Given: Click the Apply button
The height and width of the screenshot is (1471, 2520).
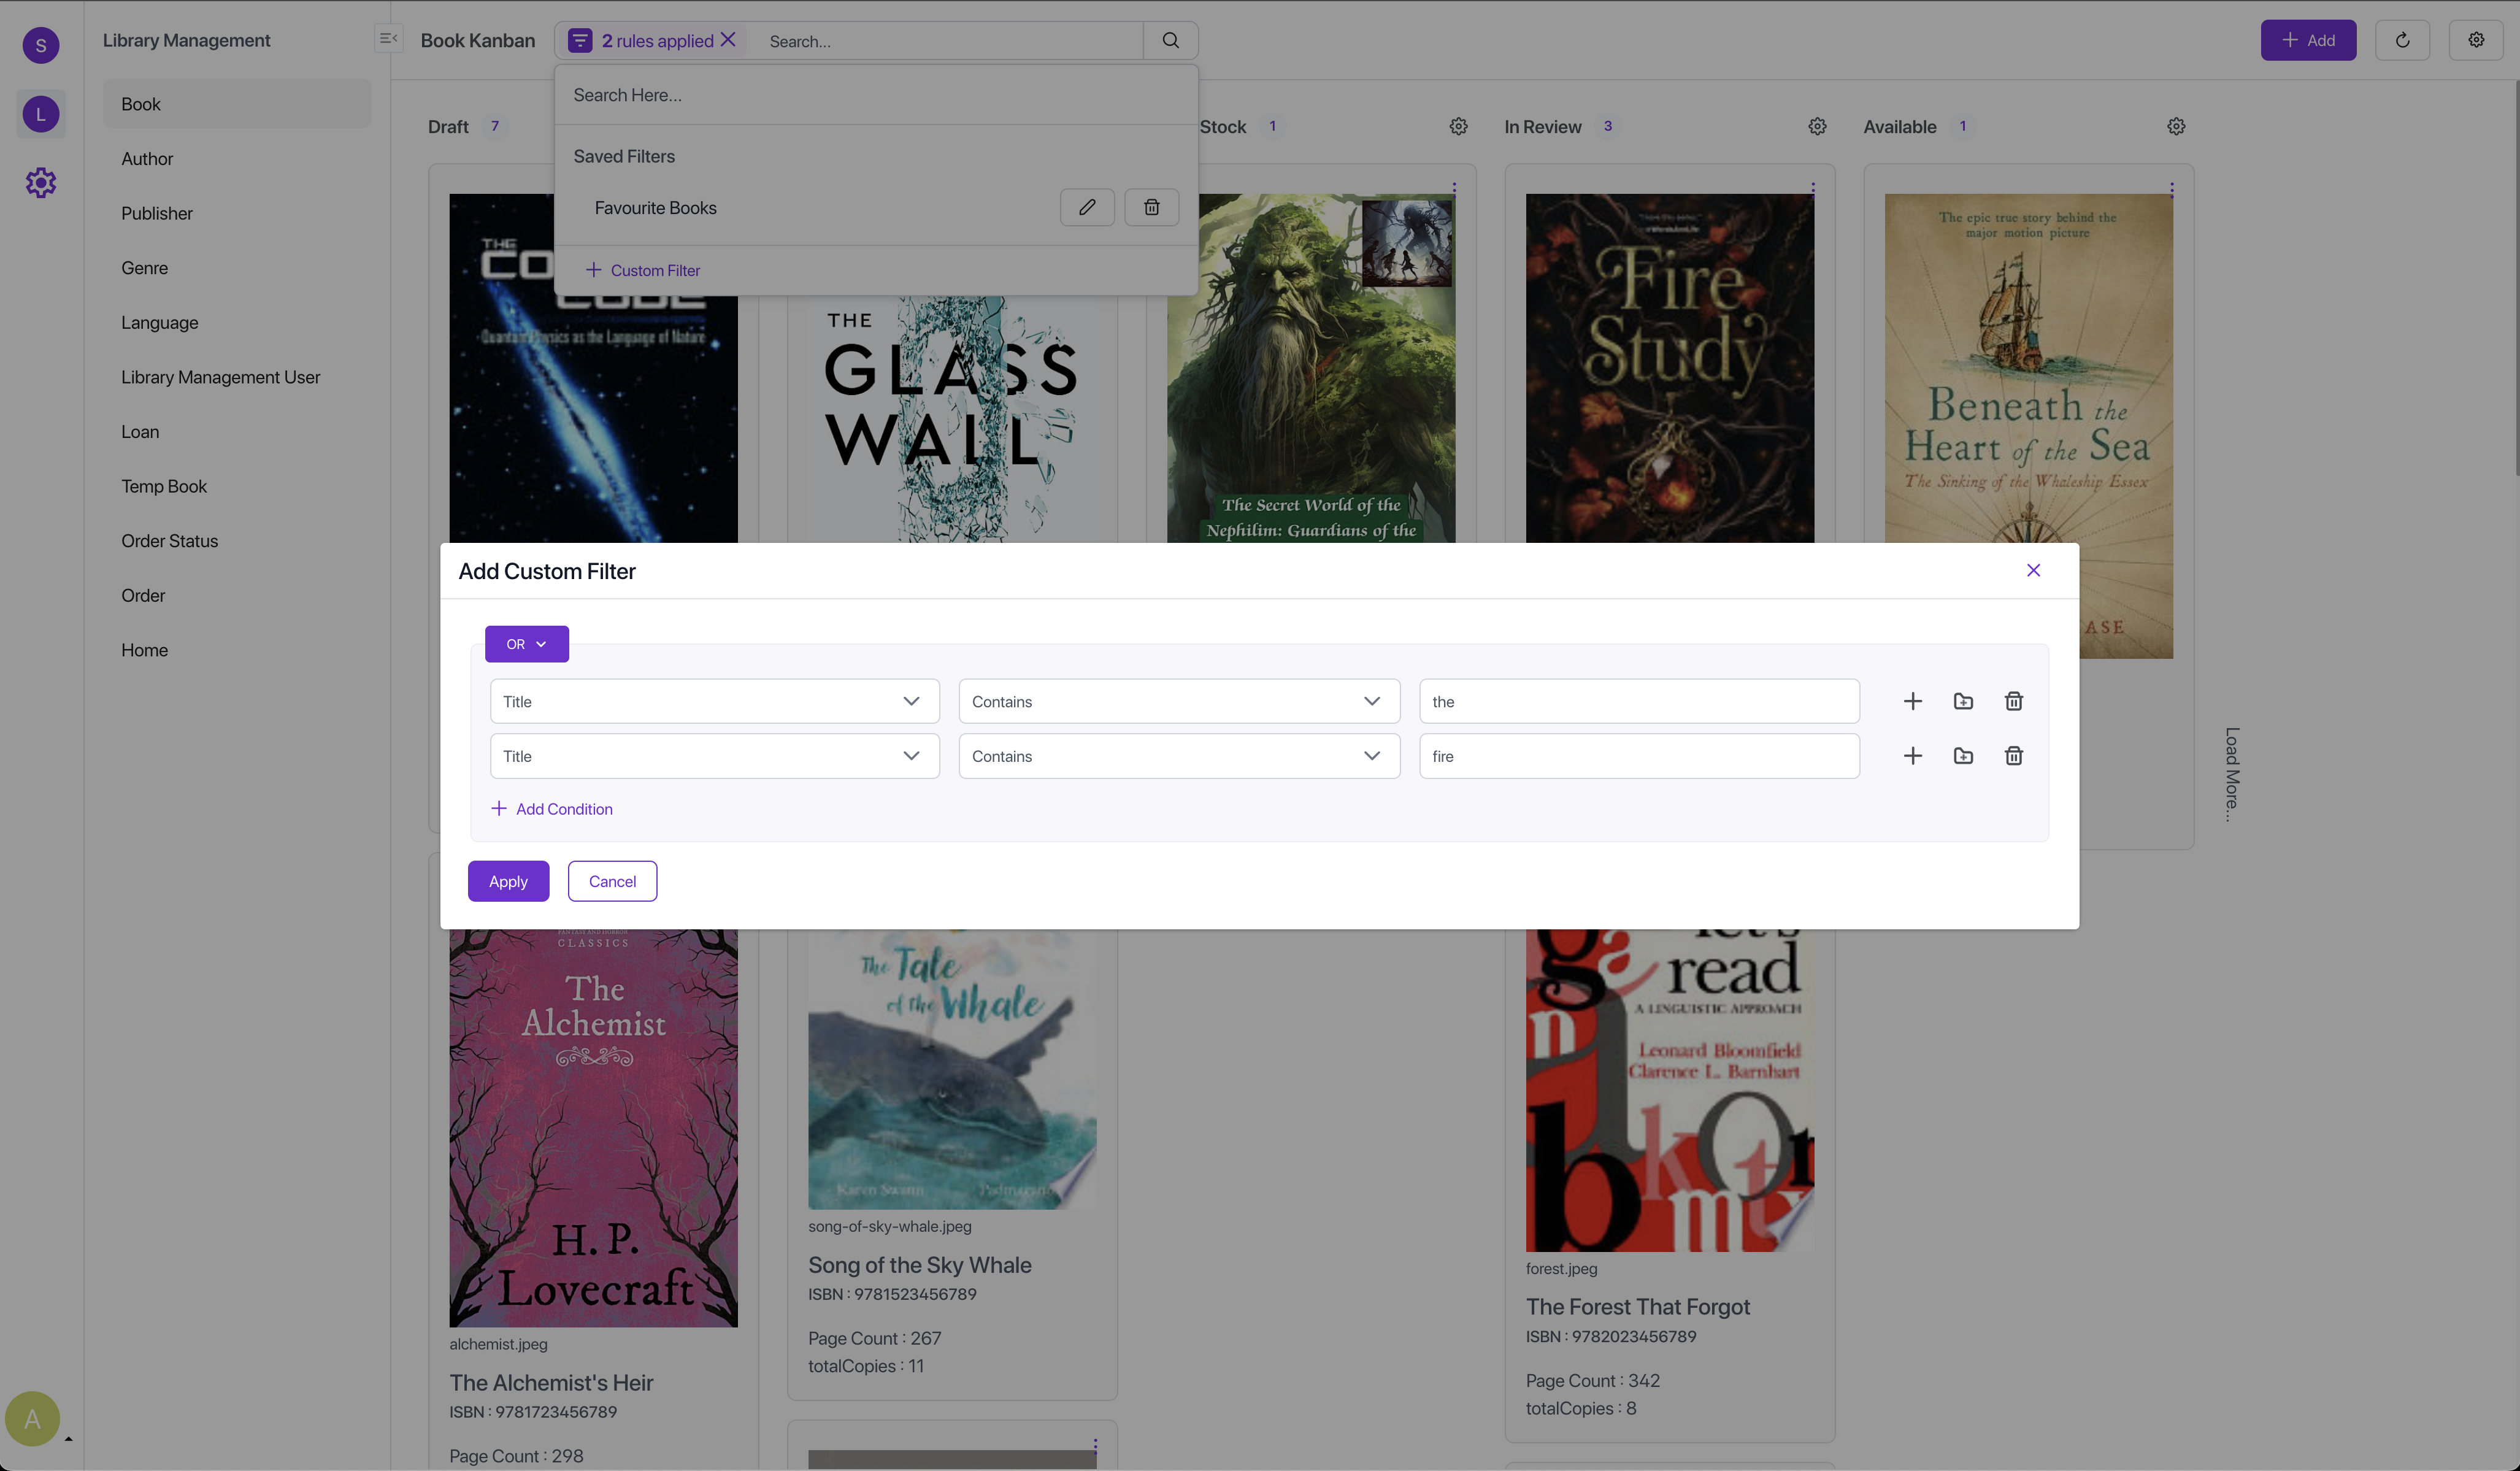Looking at the screenshot, I should pyautogui.click(x=508, y=881).
